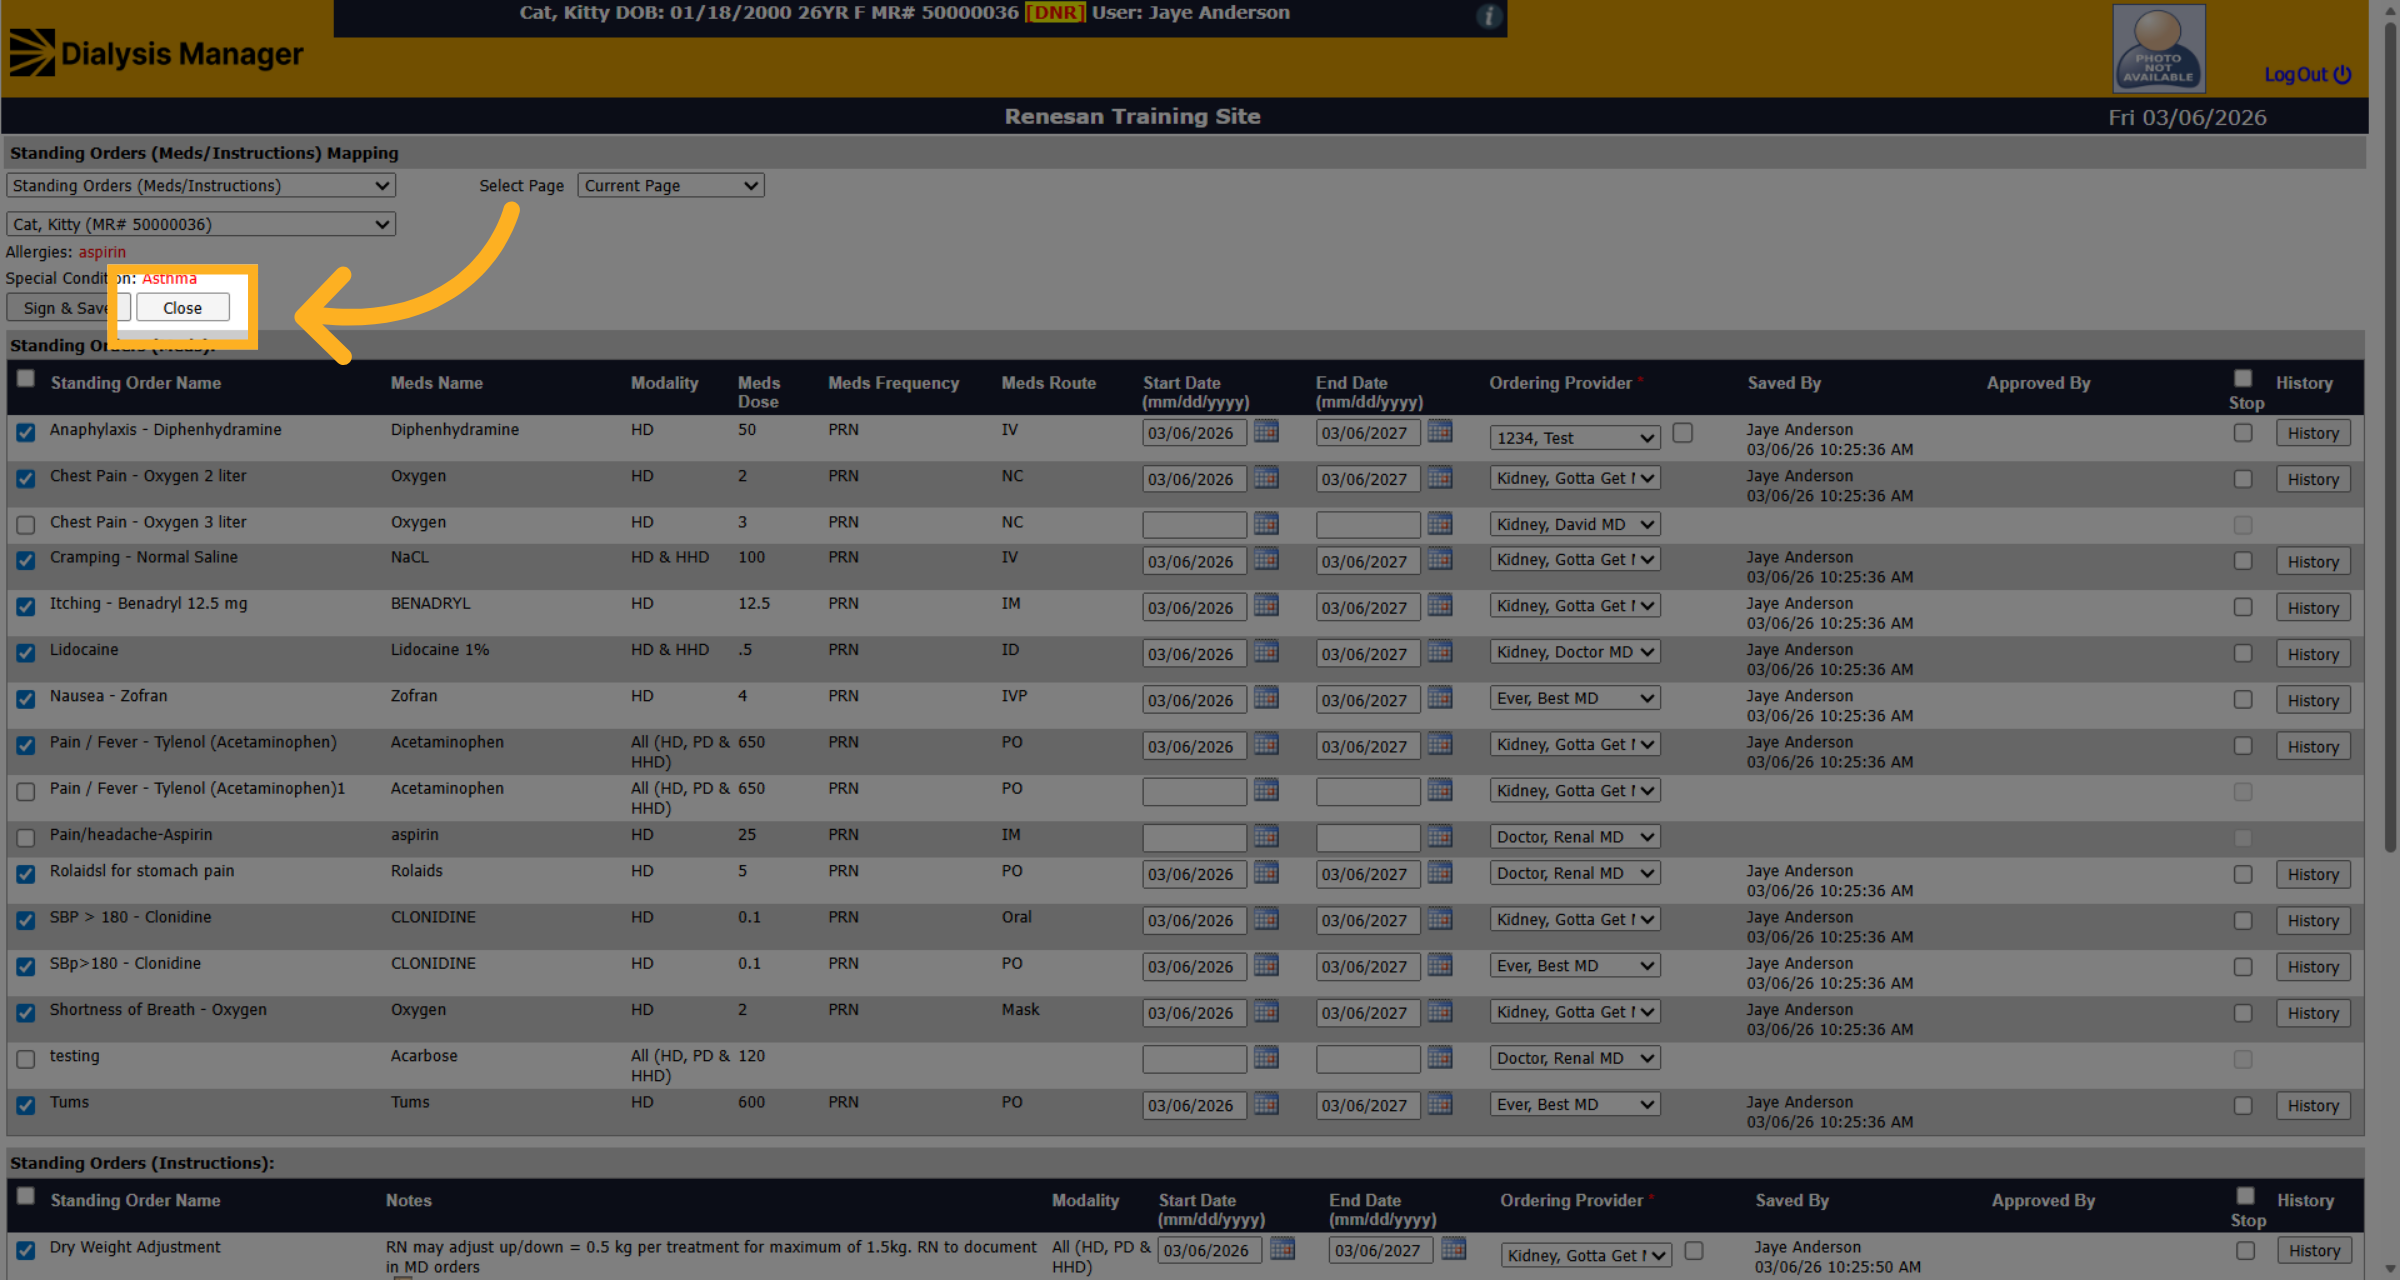Screen dimensions: 2400x1280
Task: Click start date field for Pain/headache-Aspirin
Action: pyautogui.click(x=1194, y=837)
